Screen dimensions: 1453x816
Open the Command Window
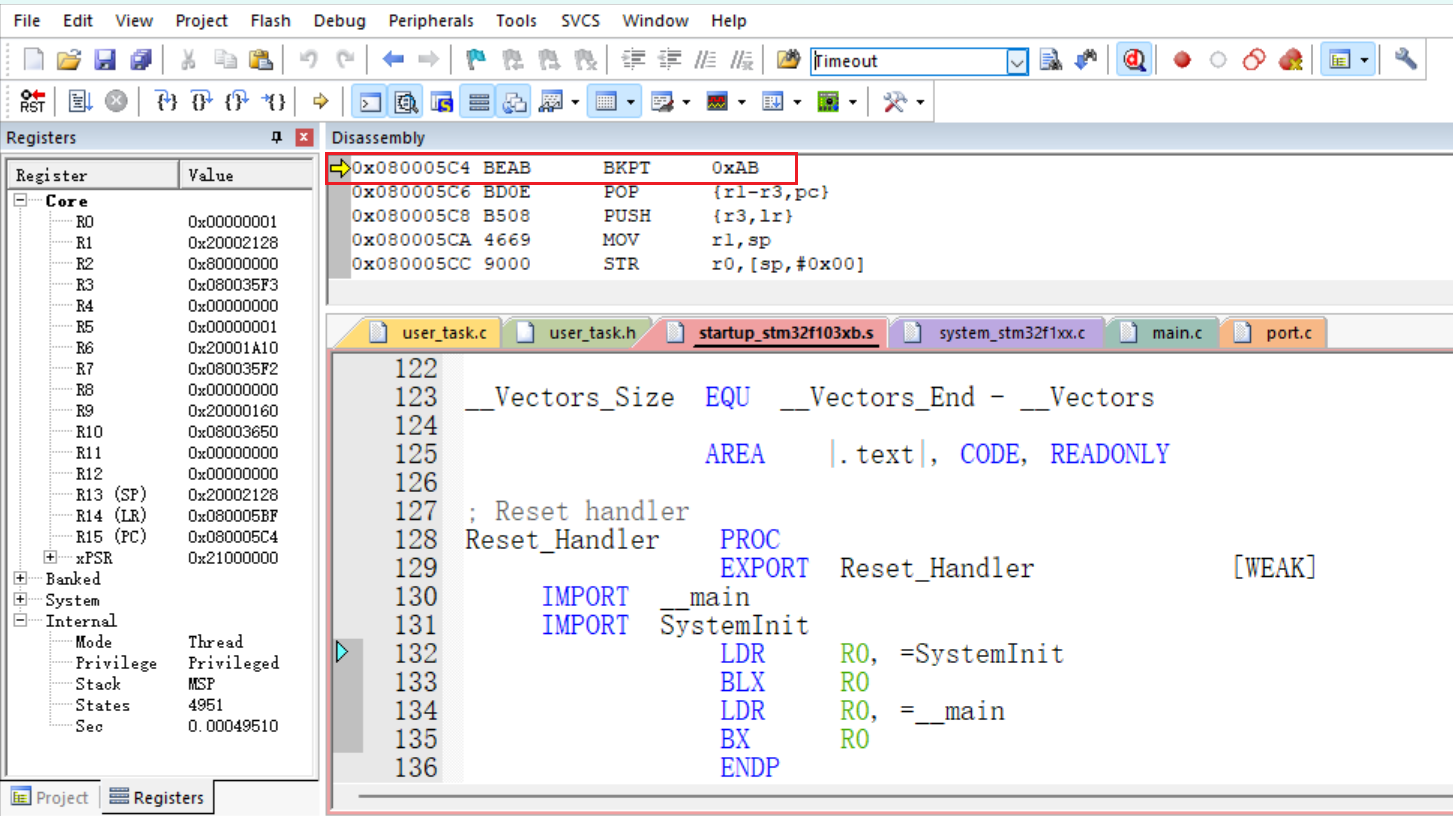(x=371, y=100)
